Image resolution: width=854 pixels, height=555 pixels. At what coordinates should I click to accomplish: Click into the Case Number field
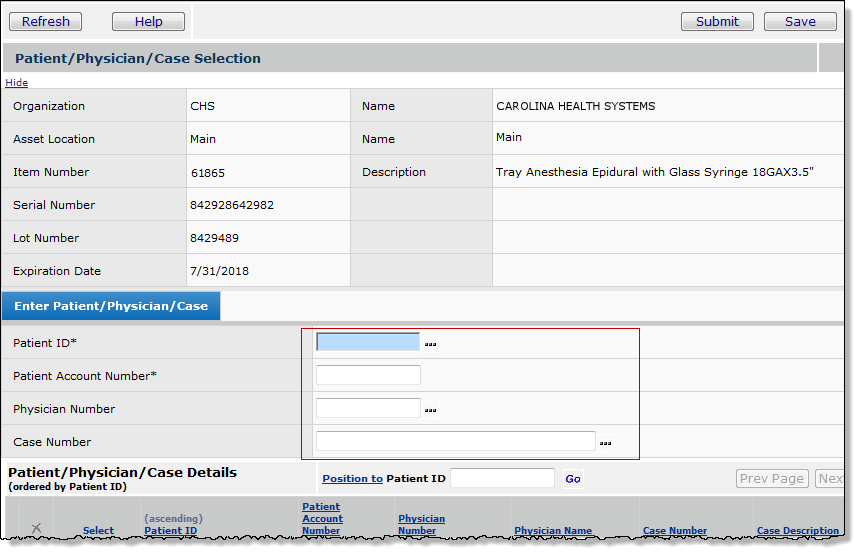[455, 441]
